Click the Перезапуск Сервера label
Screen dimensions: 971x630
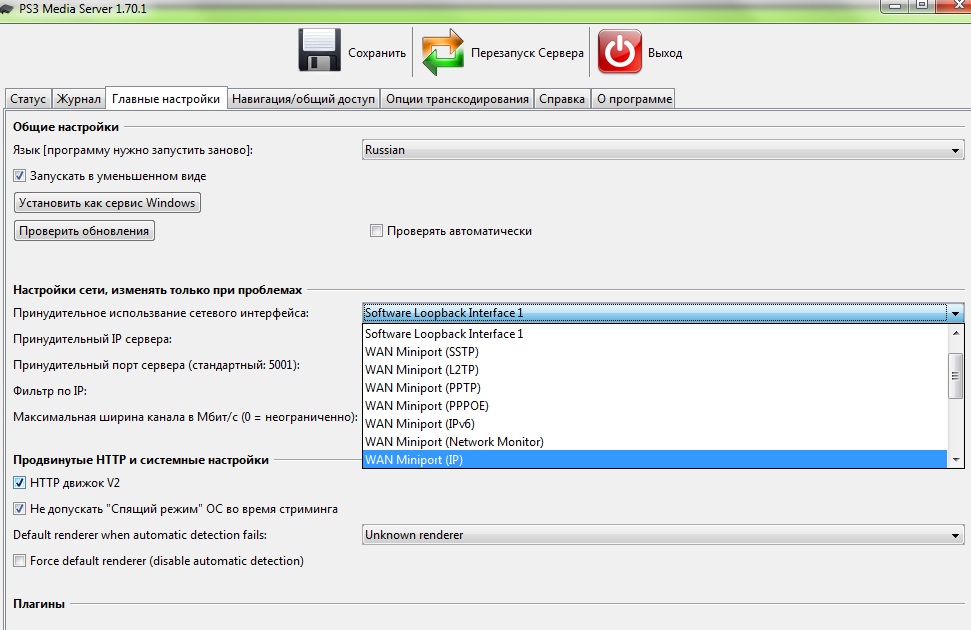(x=527, y=53)
